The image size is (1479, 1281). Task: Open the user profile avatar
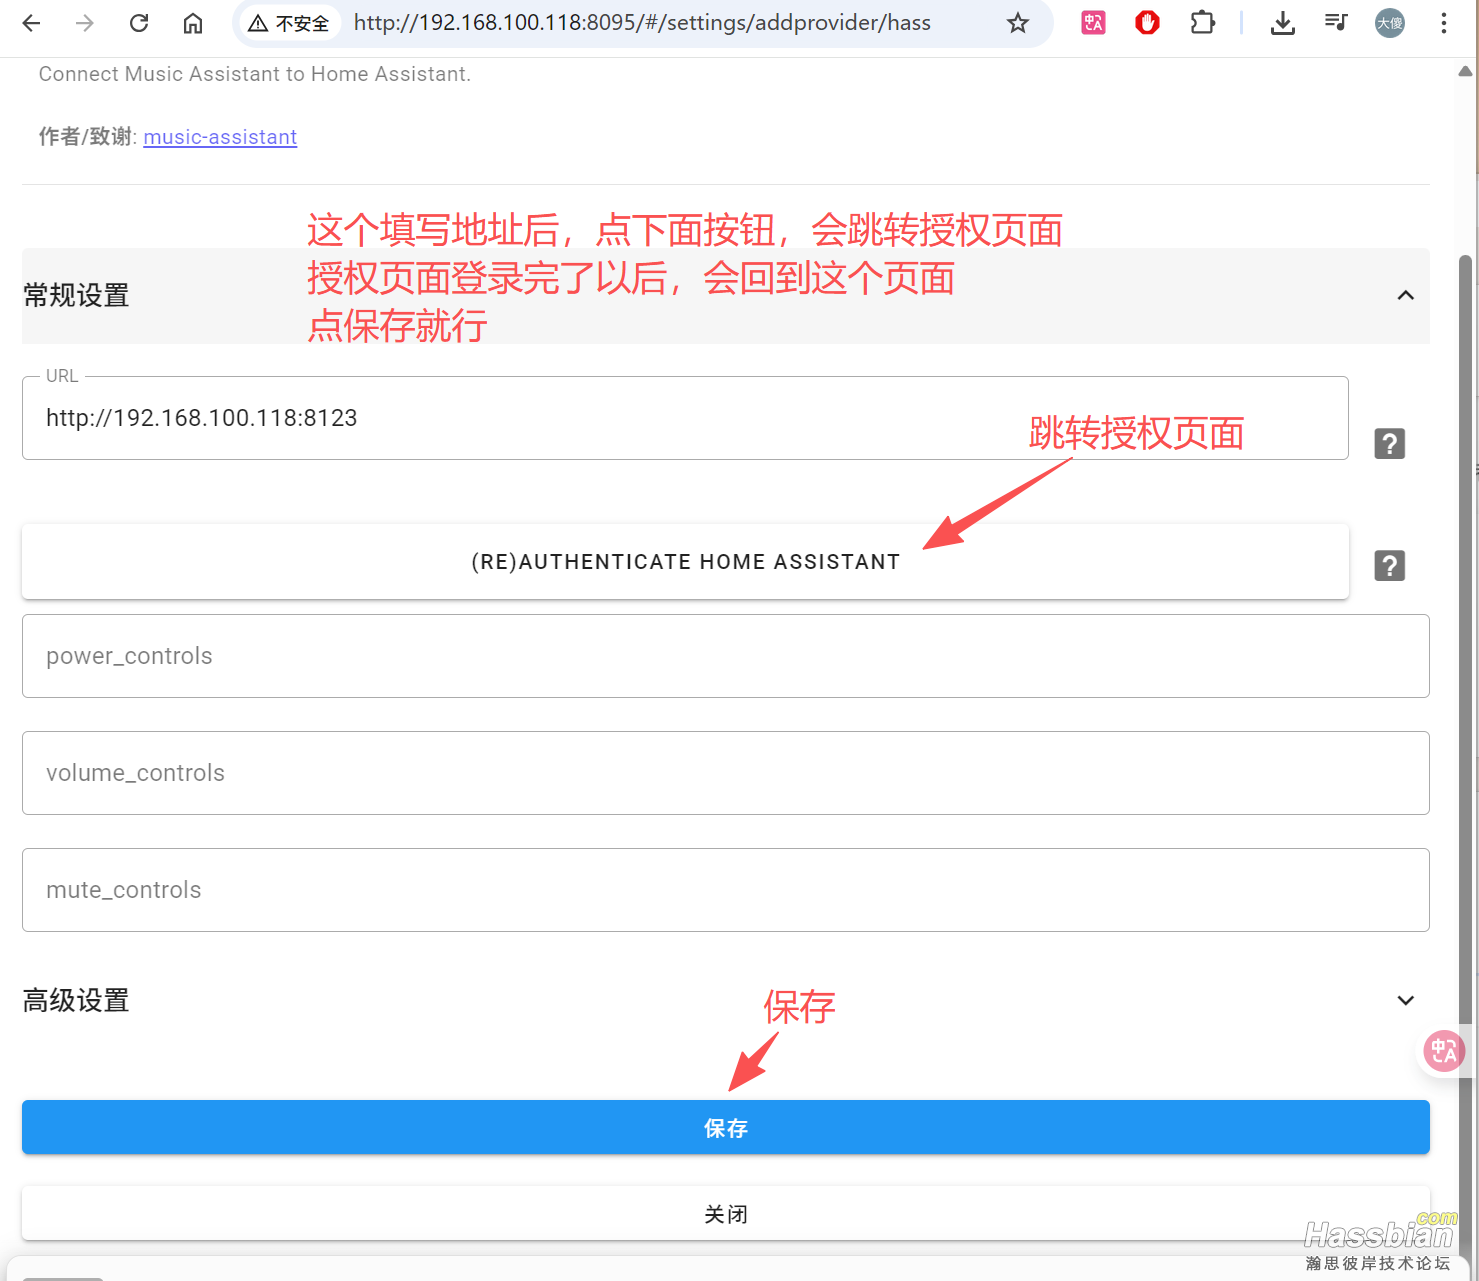1390,23
